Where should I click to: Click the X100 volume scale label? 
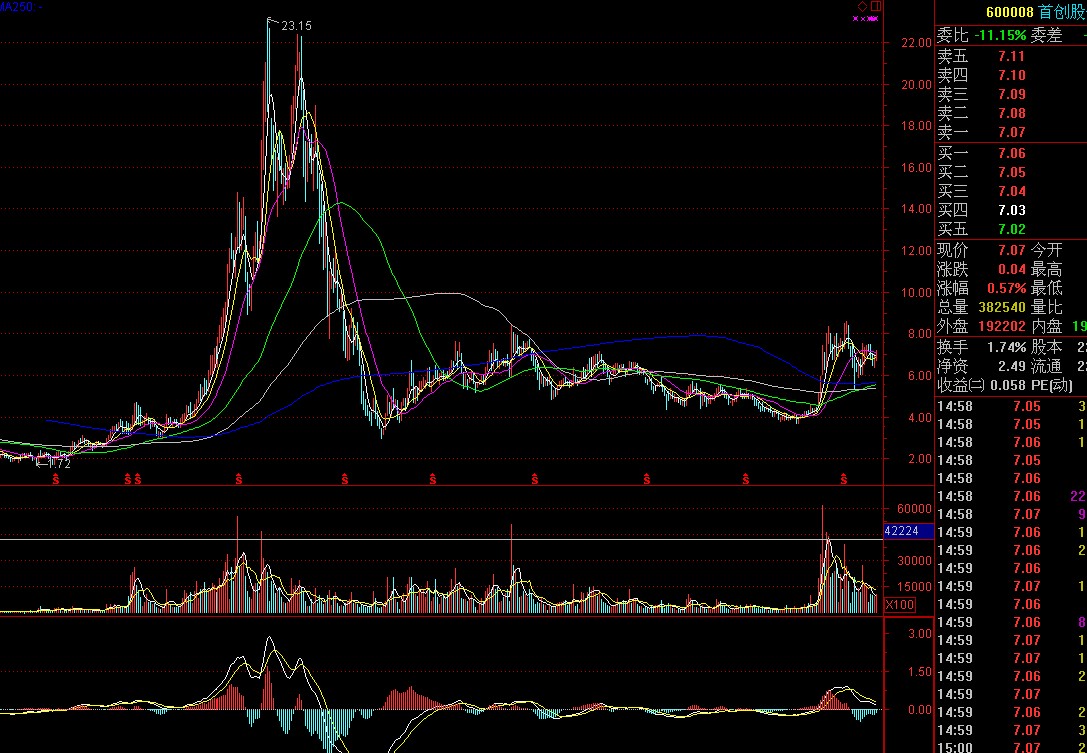pos(901,605)
